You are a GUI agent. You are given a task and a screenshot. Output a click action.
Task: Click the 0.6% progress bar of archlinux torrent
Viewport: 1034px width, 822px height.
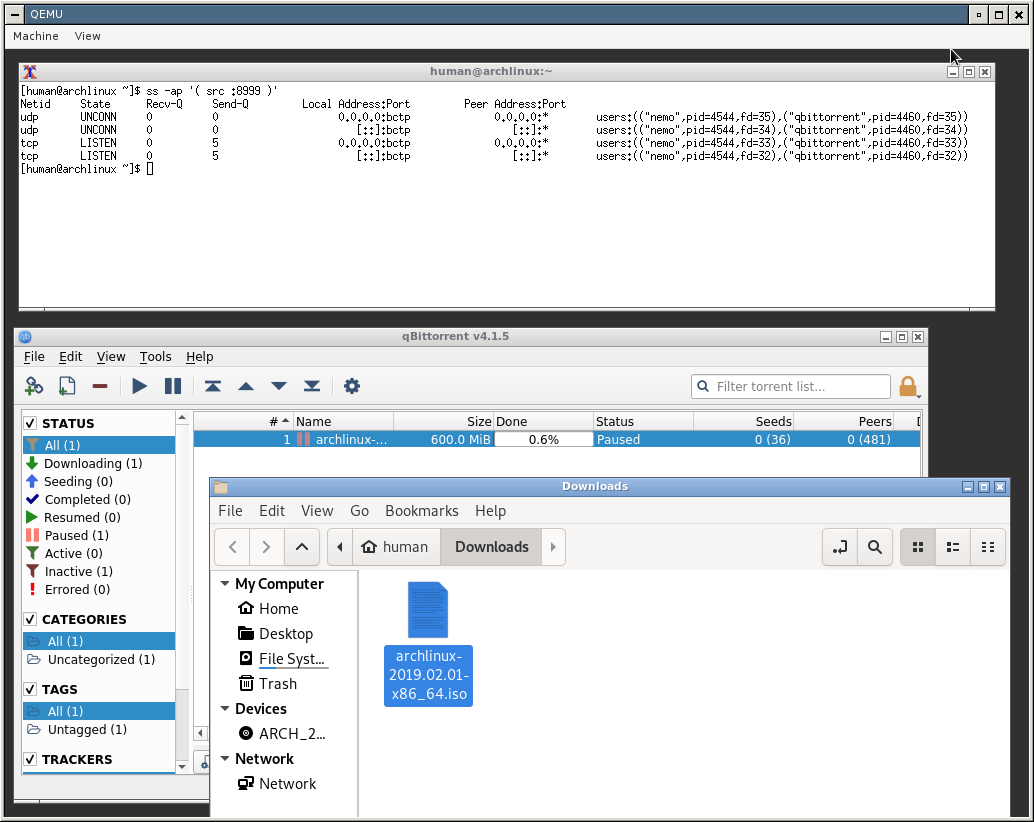pos(543,438)
